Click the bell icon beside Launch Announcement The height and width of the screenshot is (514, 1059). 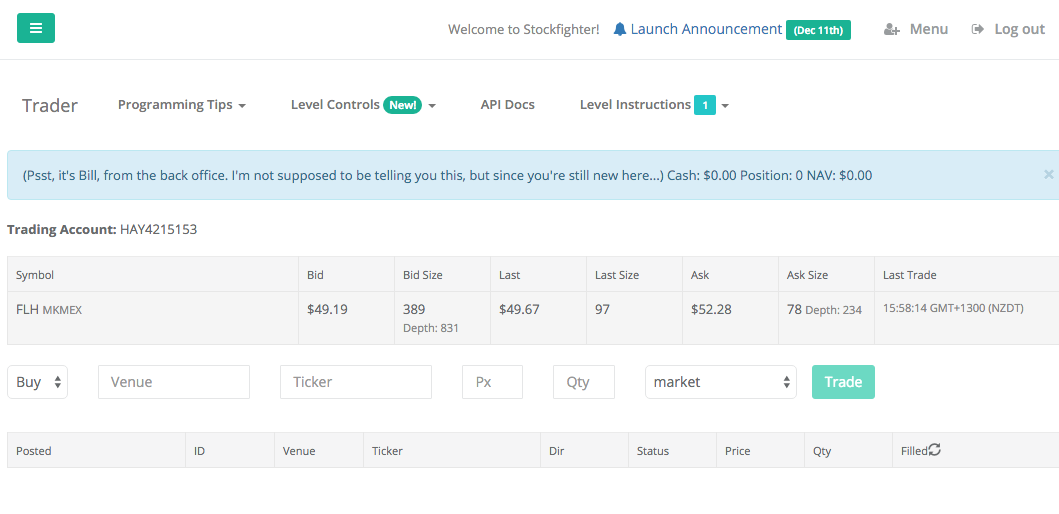(x=620, y=29)
